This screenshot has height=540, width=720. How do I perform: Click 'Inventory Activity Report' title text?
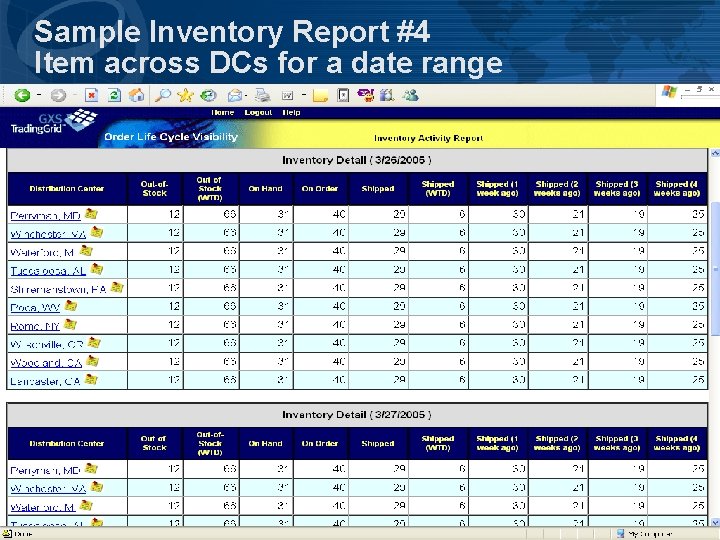[428, 138]
